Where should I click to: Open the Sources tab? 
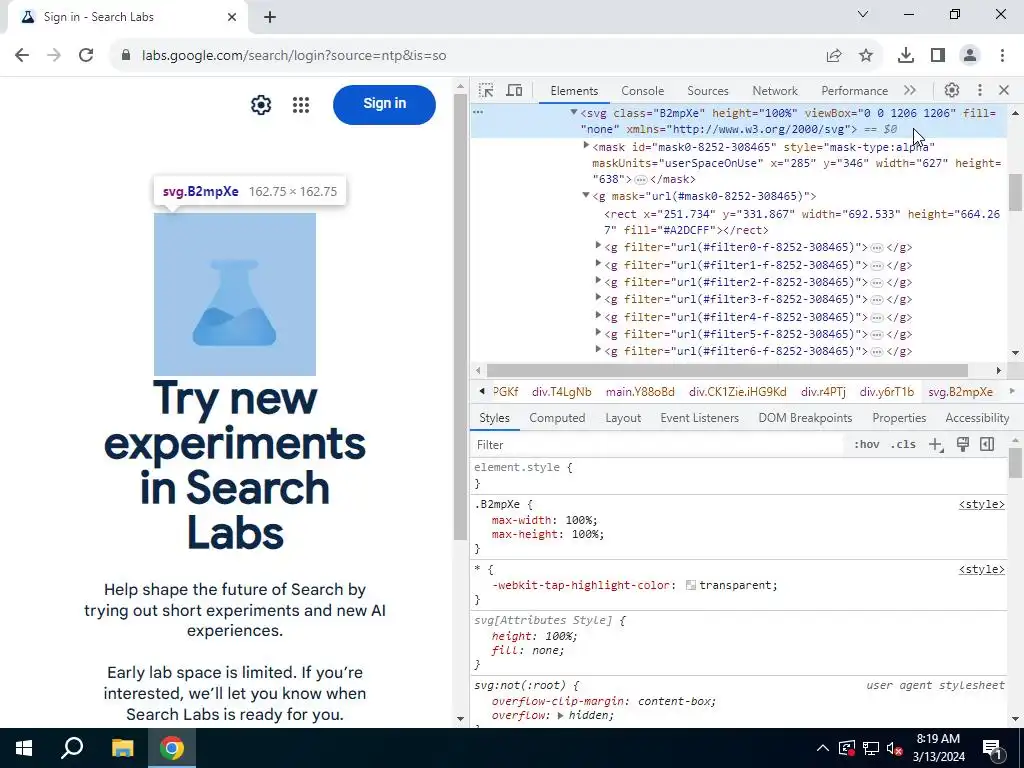click(x=707, y=91)
